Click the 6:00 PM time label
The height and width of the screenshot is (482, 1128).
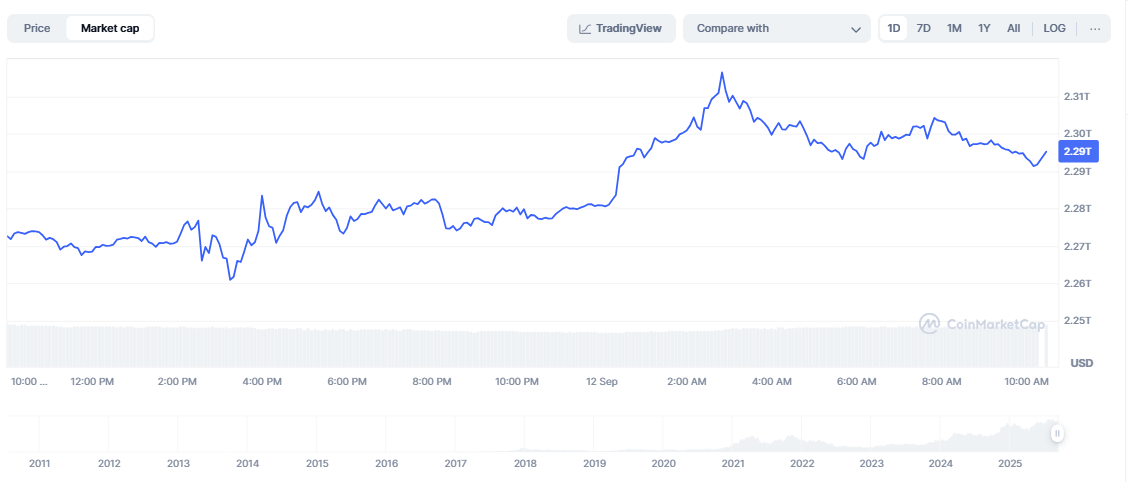347,381
